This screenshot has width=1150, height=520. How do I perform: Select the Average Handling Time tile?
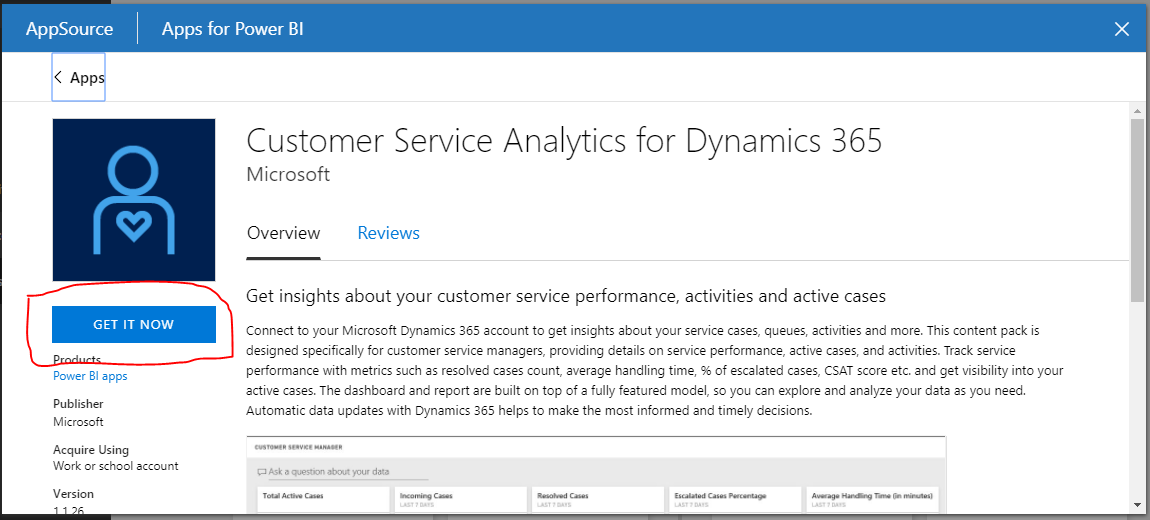(x=872, y=499)
